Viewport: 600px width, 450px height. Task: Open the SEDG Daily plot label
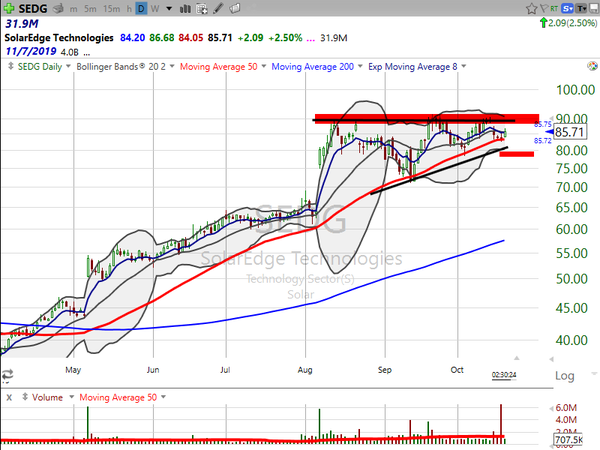[40, 67]
